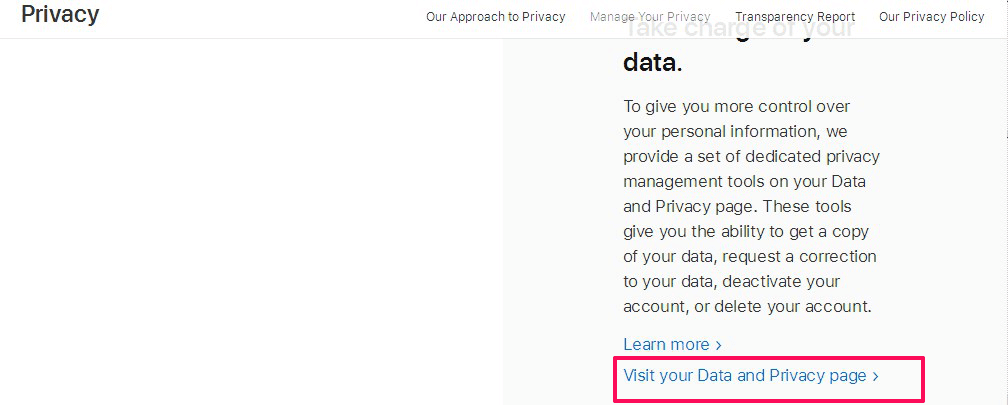
Task: Follow the Learn more link
Action: point(666,344)
